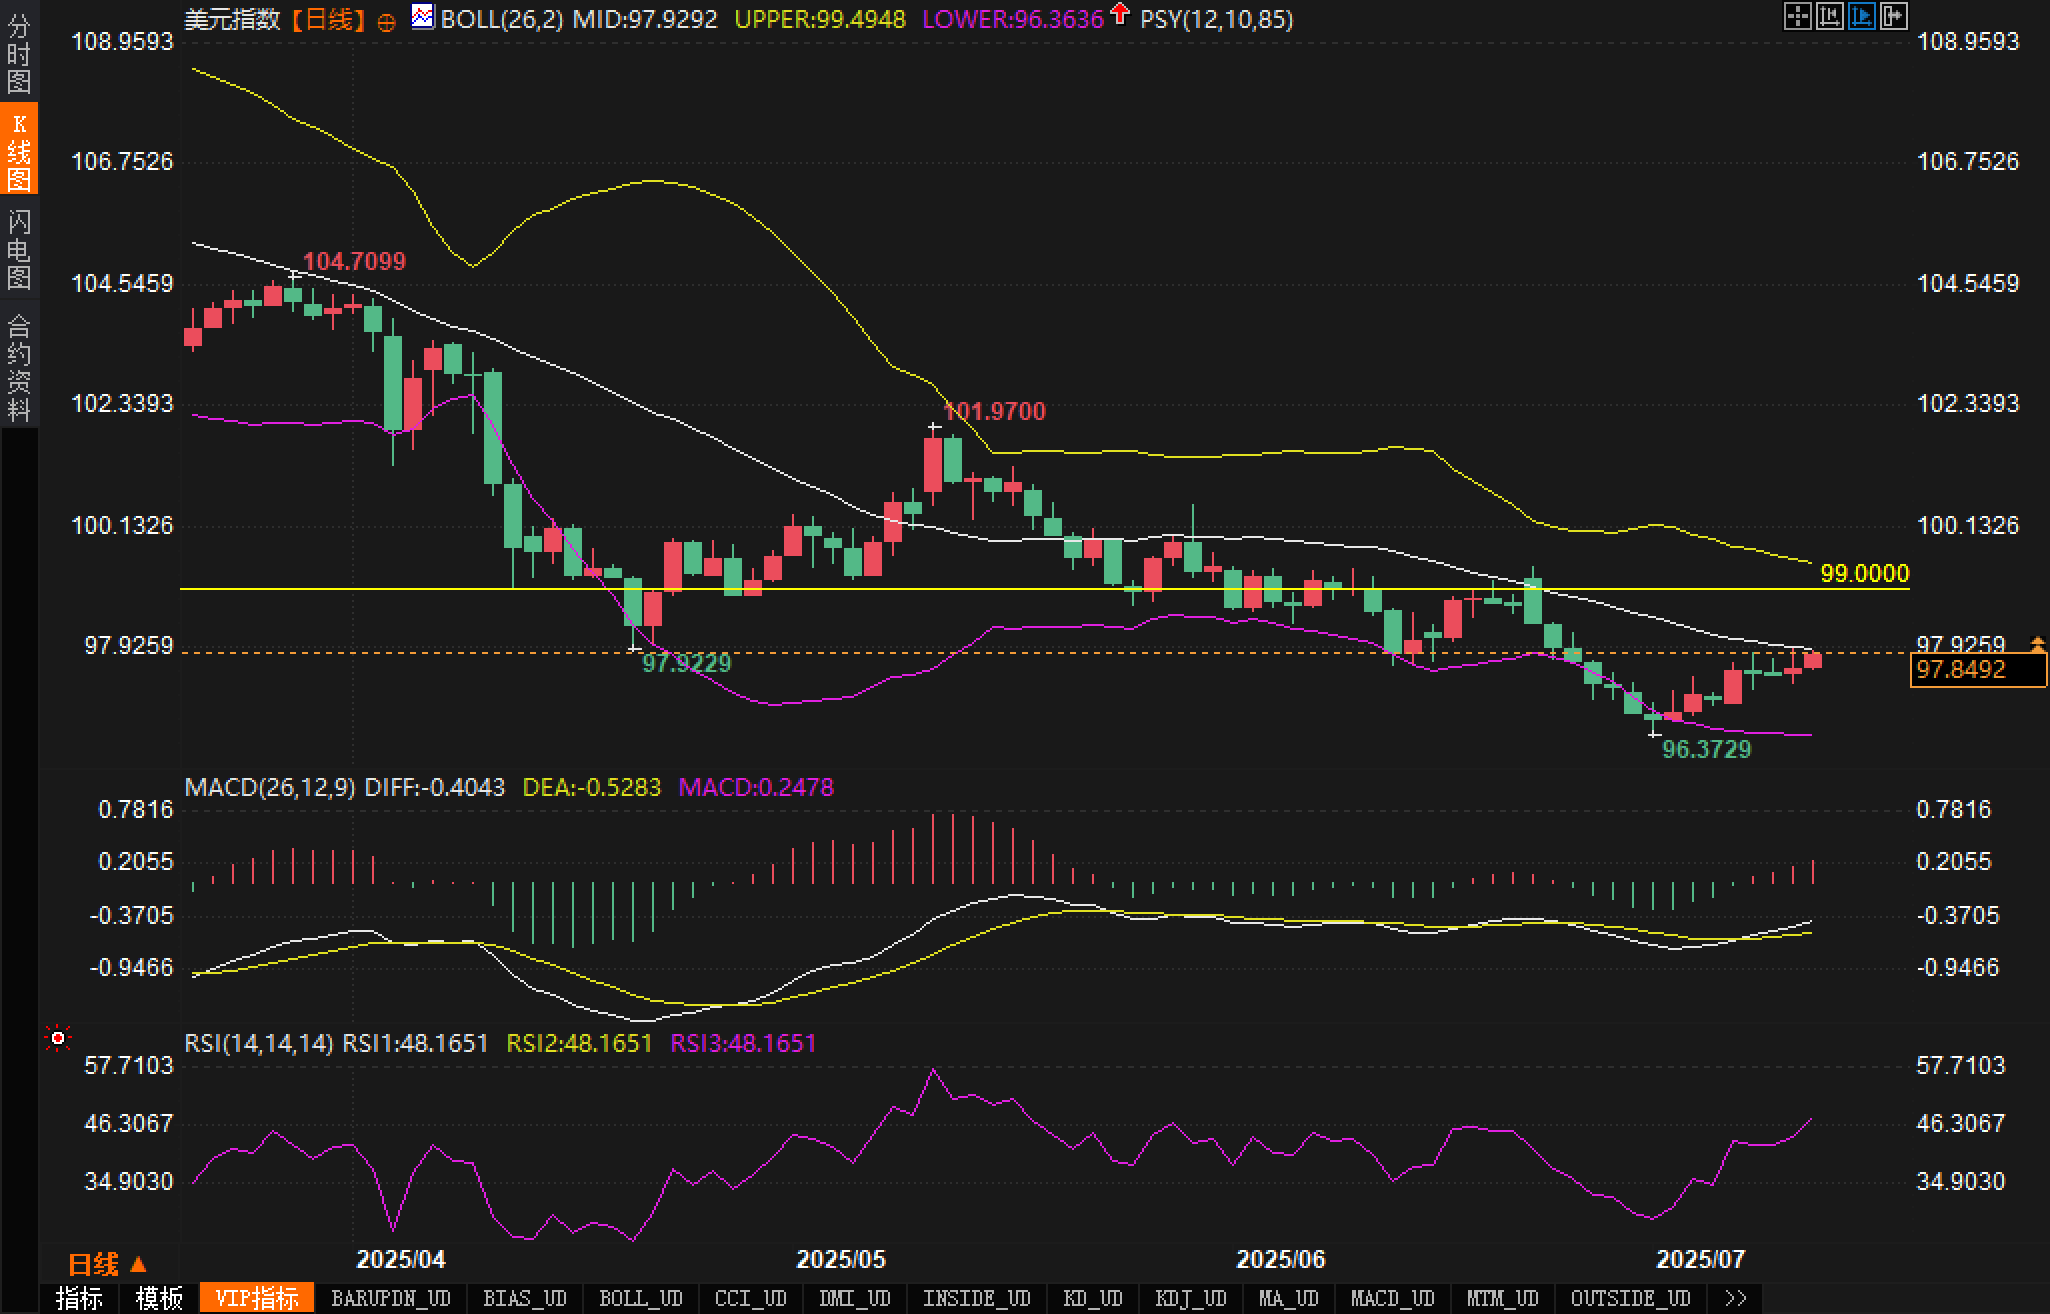Show more indicators with the >> arrow

[x=1736, y=1298]
